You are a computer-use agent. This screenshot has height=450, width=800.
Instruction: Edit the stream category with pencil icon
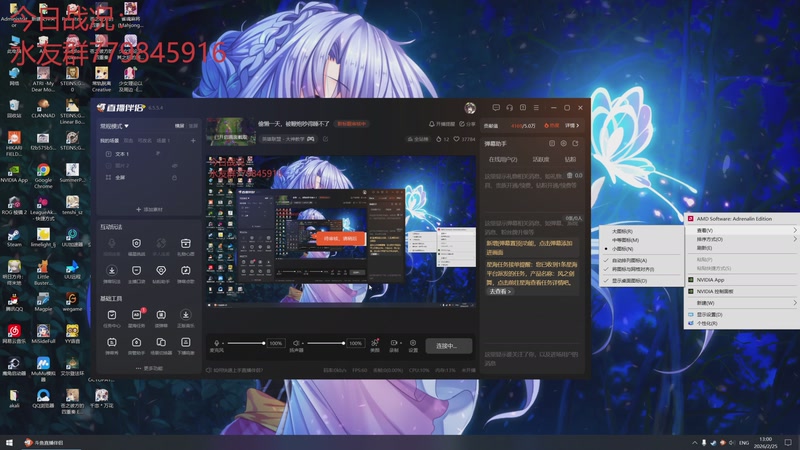coord(325,139)
